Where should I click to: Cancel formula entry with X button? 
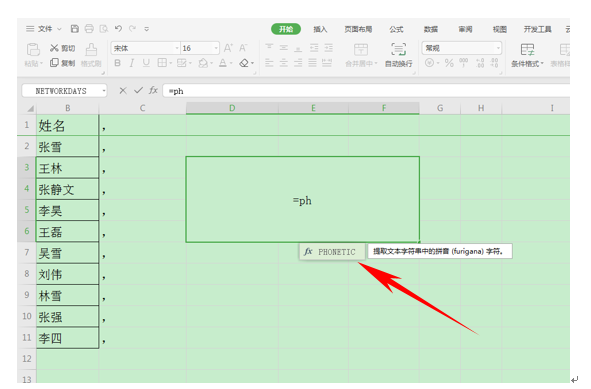(123, 90)
